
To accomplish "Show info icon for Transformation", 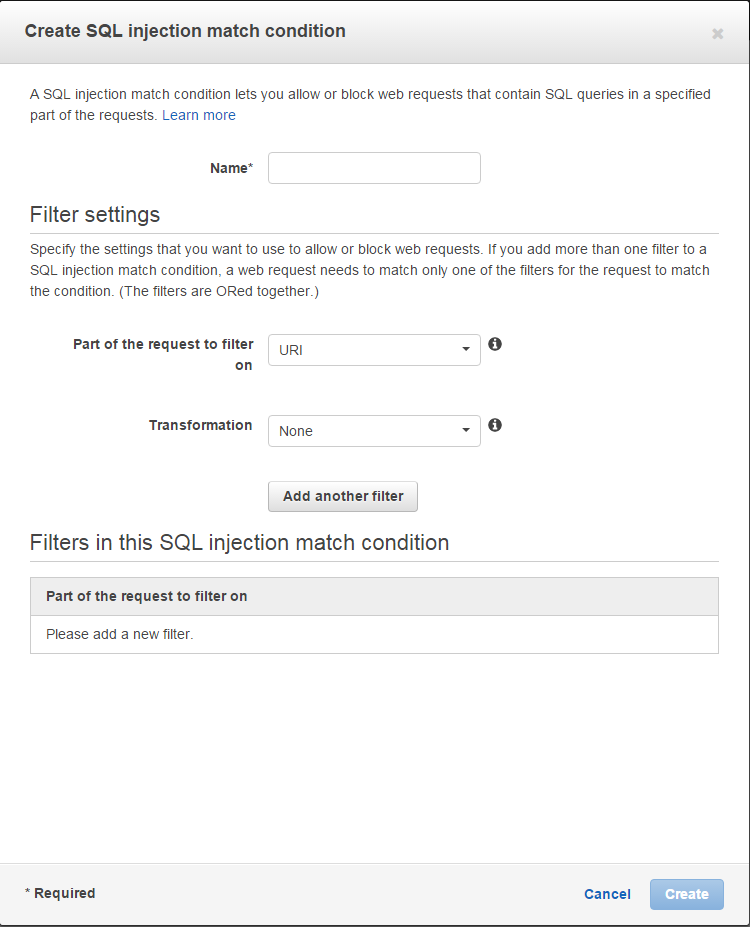I will coord(495,425).
